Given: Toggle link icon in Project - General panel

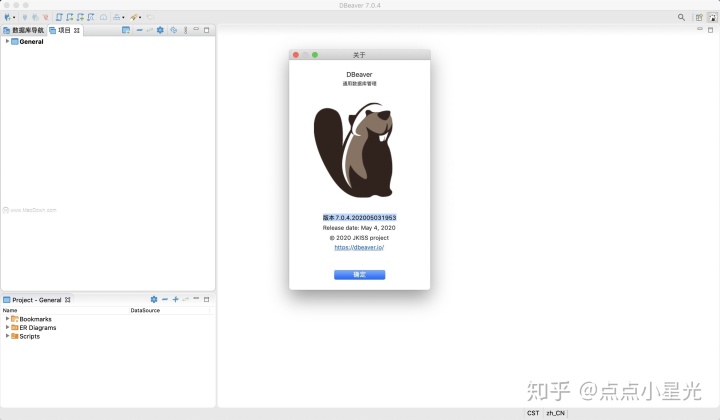Looking at the screenshot, I should tap(186, 299).
